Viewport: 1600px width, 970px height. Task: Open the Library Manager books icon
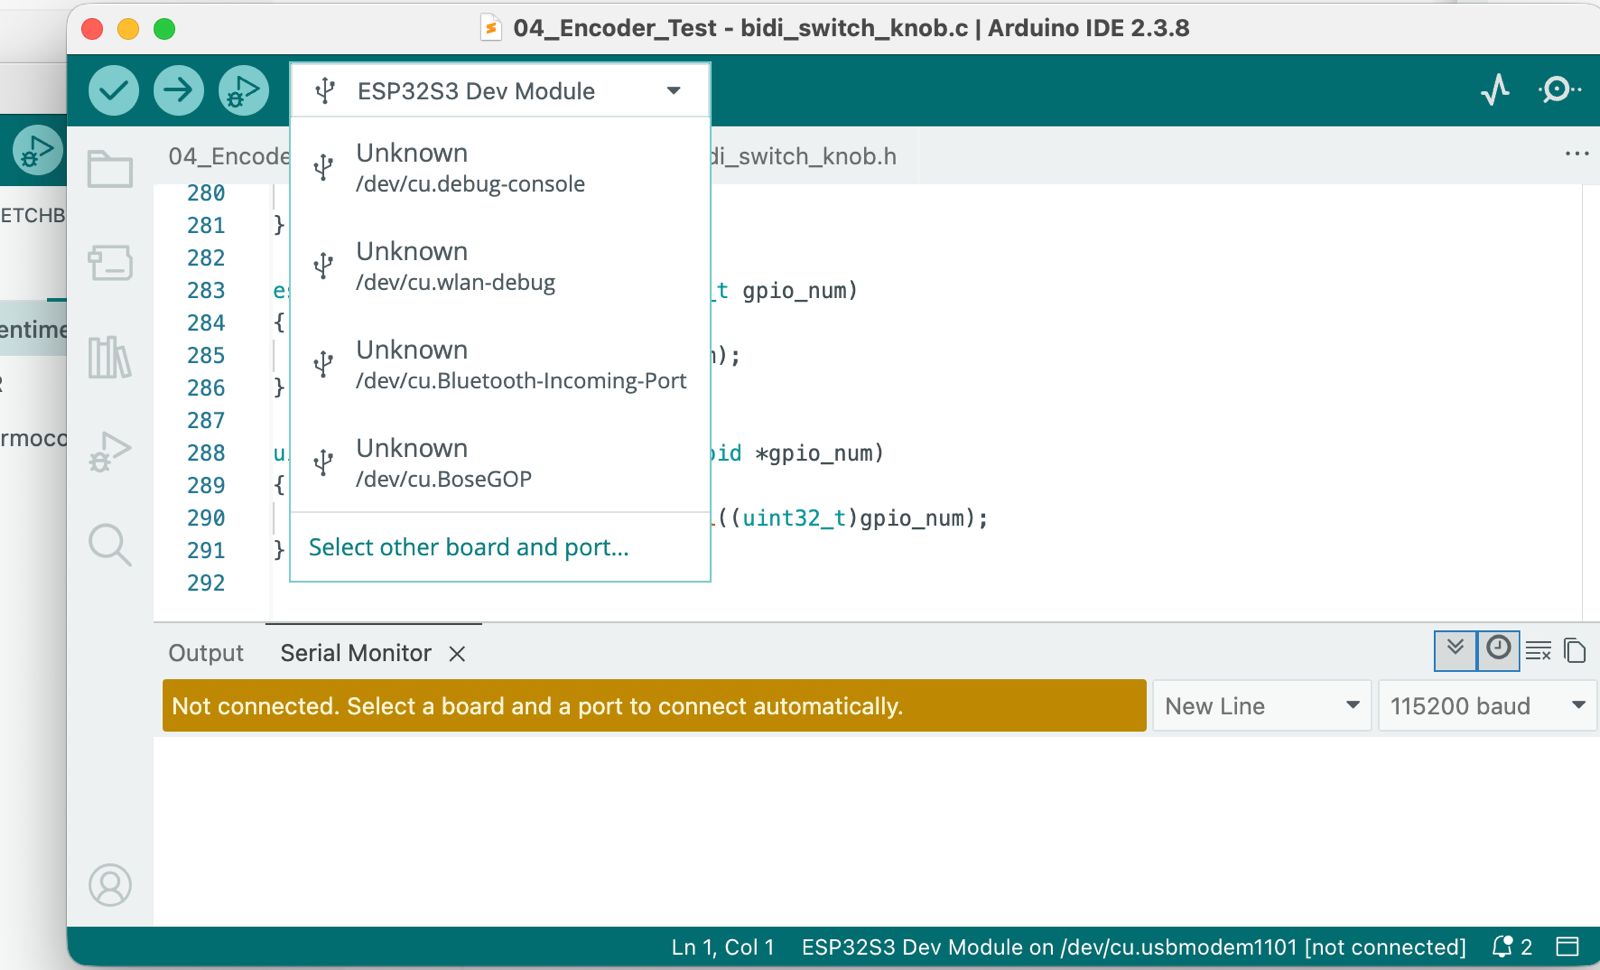[110, 357]
